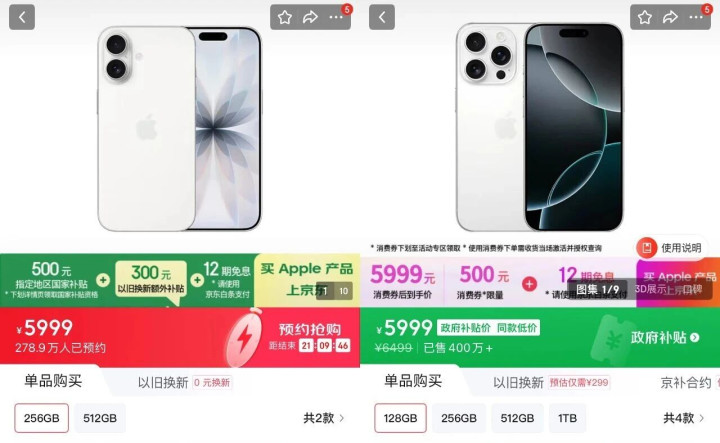Expand 共4款 variants list
Screen dimensions: 720x443
[x=683, y=418]
